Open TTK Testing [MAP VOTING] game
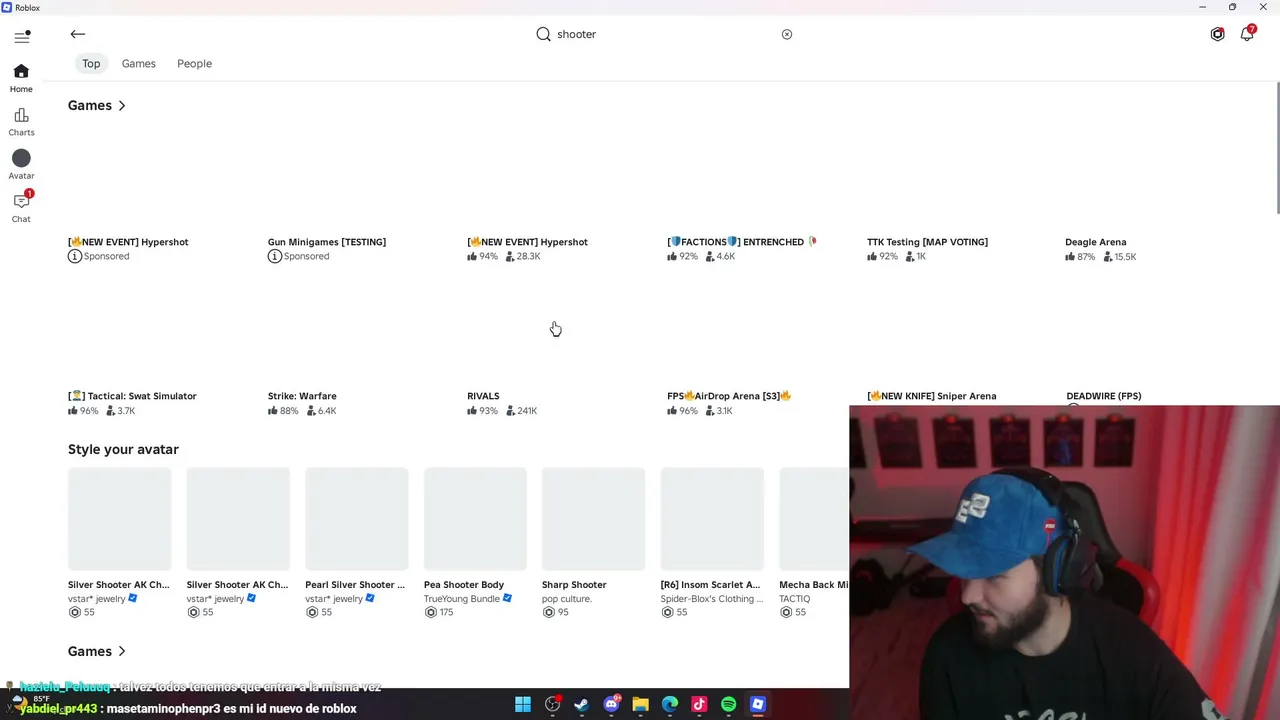1280x720 pixels. tap(927, 242)
